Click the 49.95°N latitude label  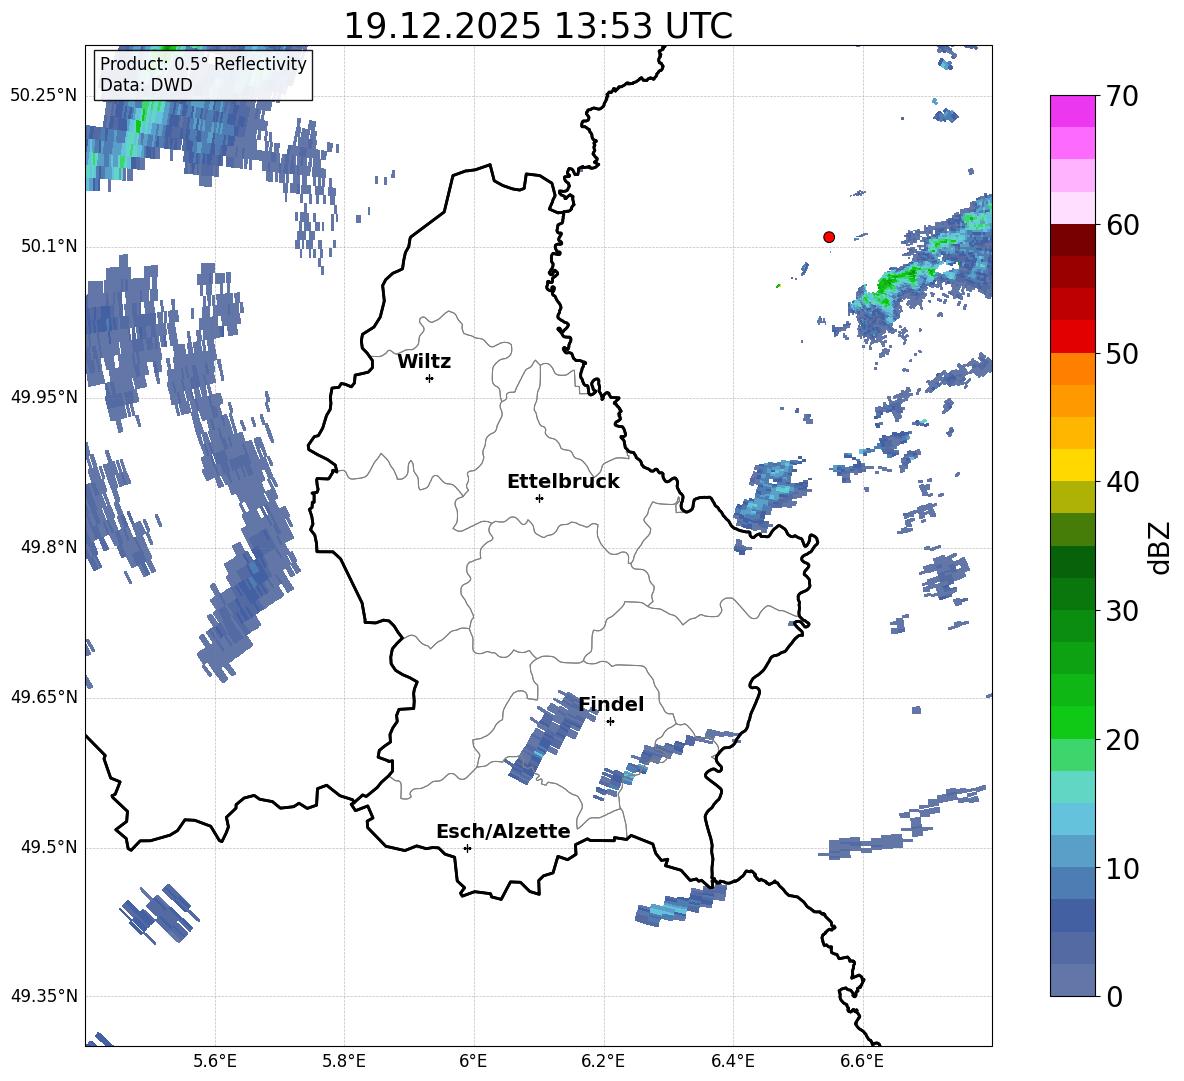point(44,397)
